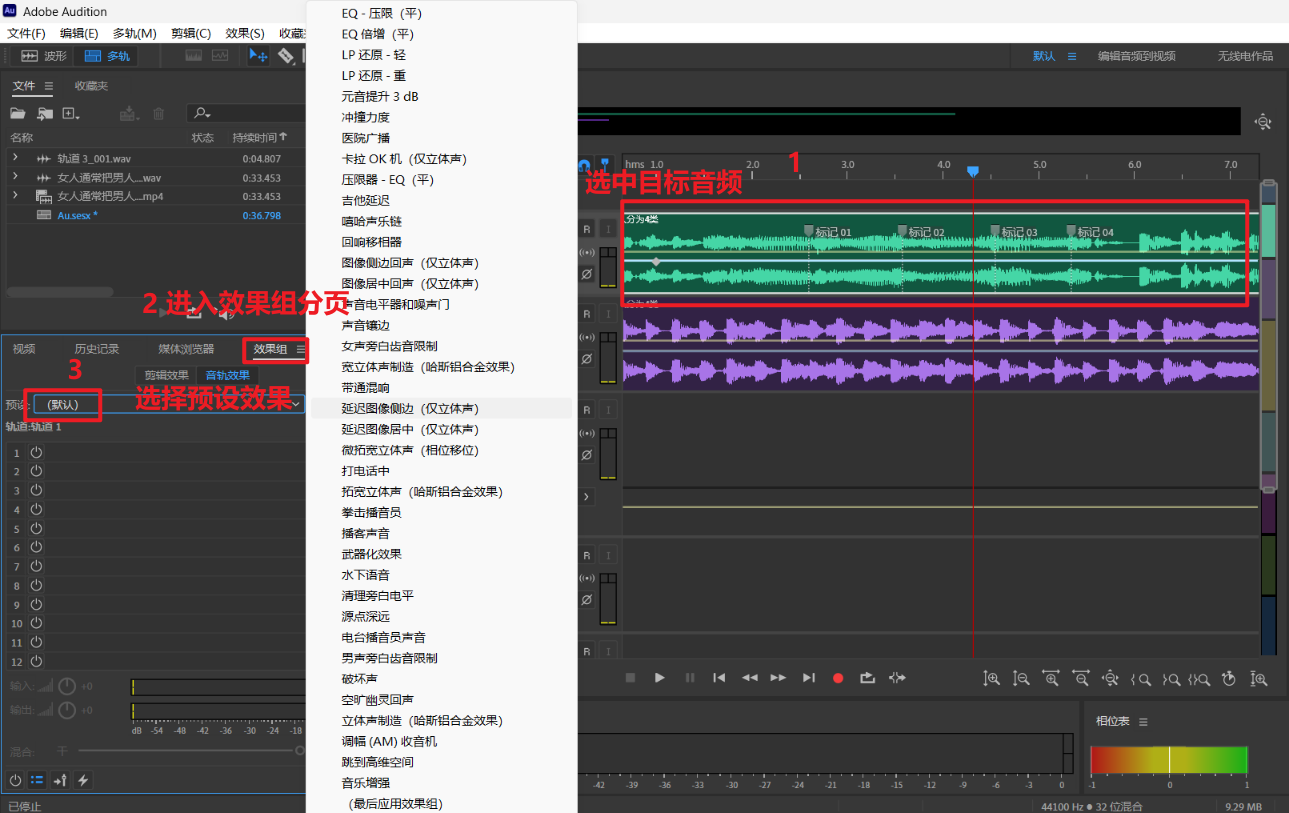Click the skip selection icon
The image size is (1289, 813).
click(x=897, y=678)
